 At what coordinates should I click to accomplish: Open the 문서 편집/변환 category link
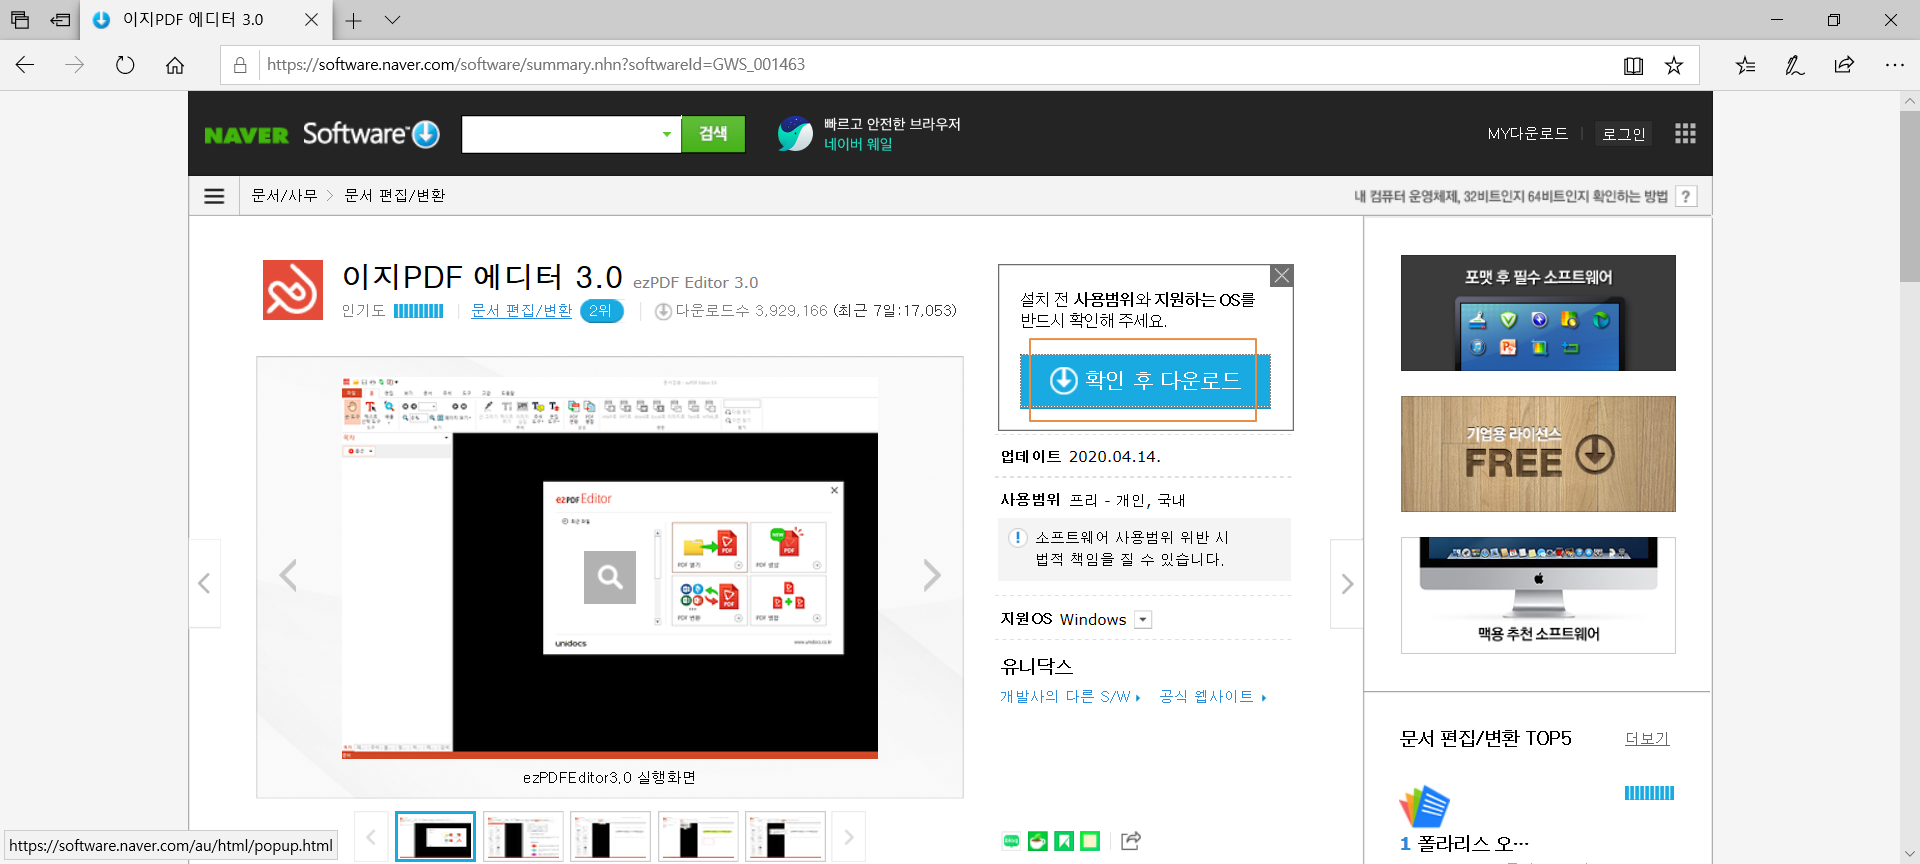click(521, 311)
